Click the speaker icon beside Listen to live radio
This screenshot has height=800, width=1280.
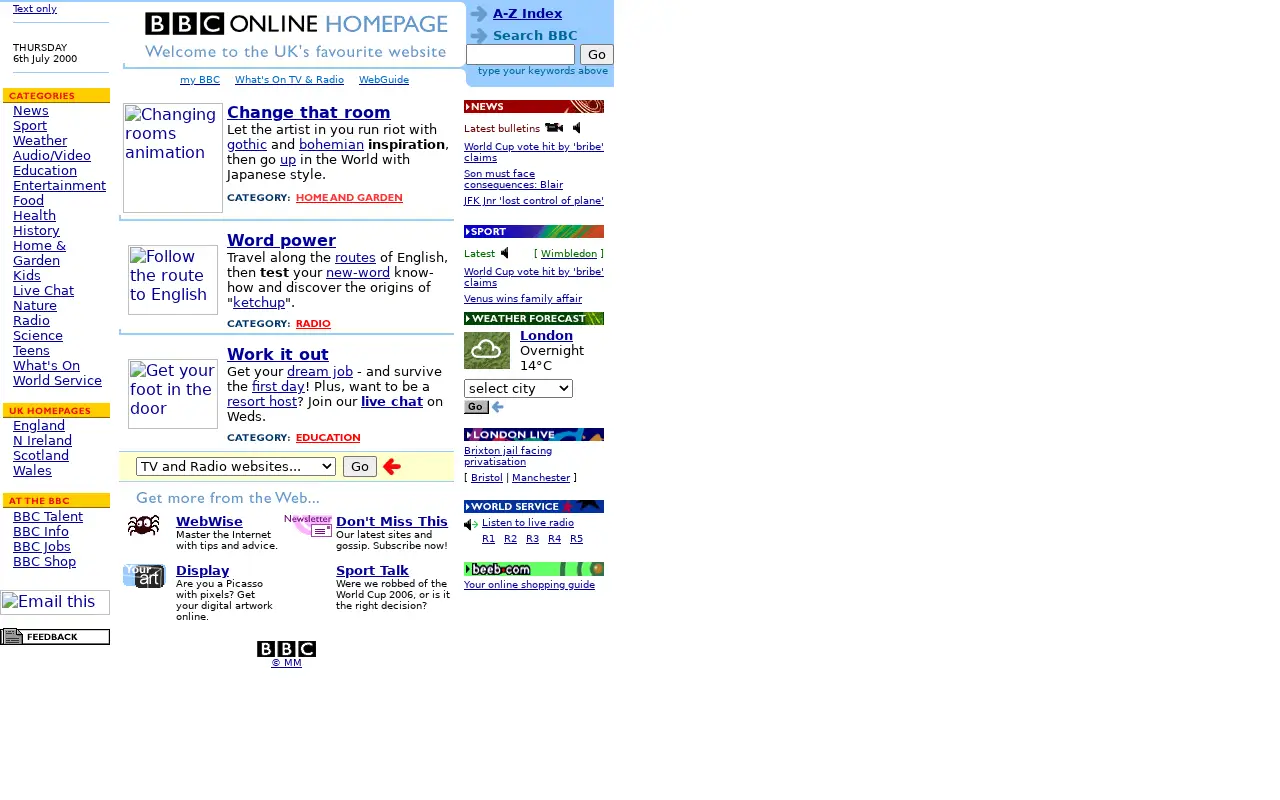tap(471, 524)
